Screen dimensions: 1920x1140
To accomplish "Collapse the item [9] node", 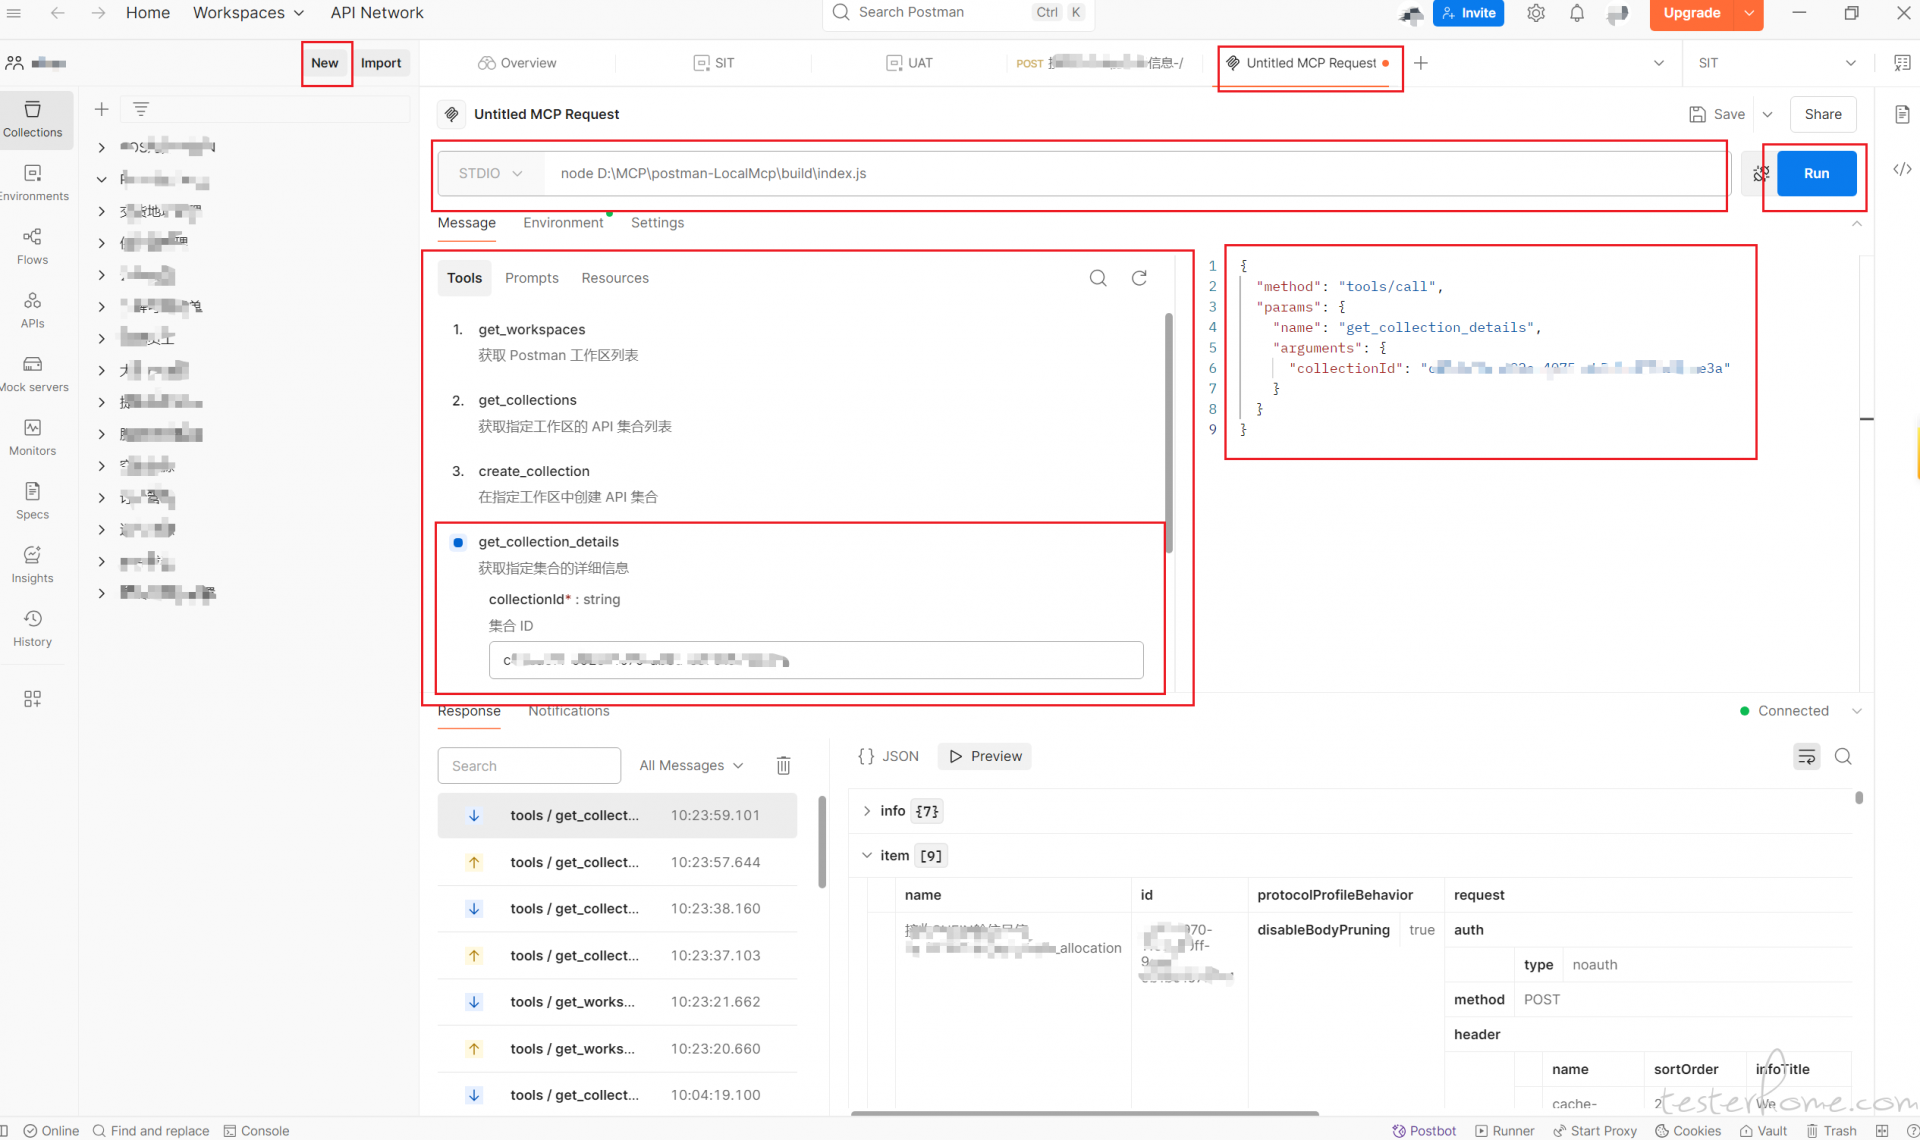I will pos(867,855).
